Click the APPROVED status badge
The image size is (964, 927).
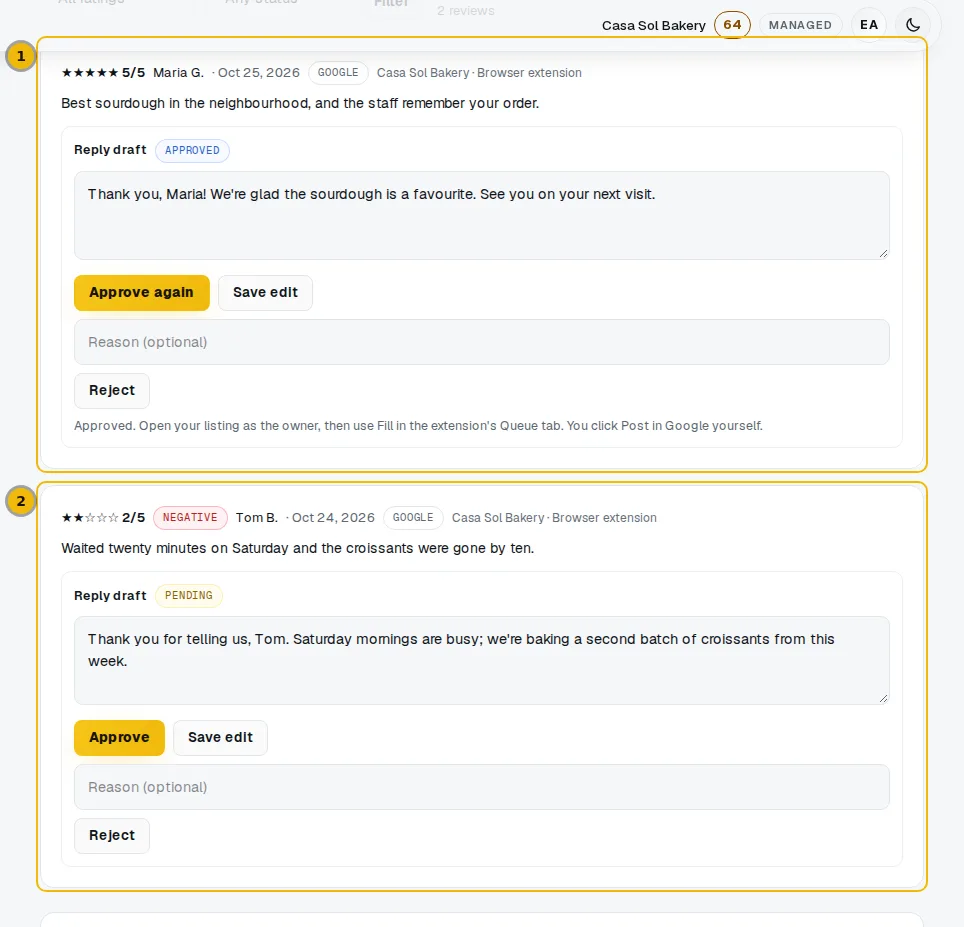[192, 151]
